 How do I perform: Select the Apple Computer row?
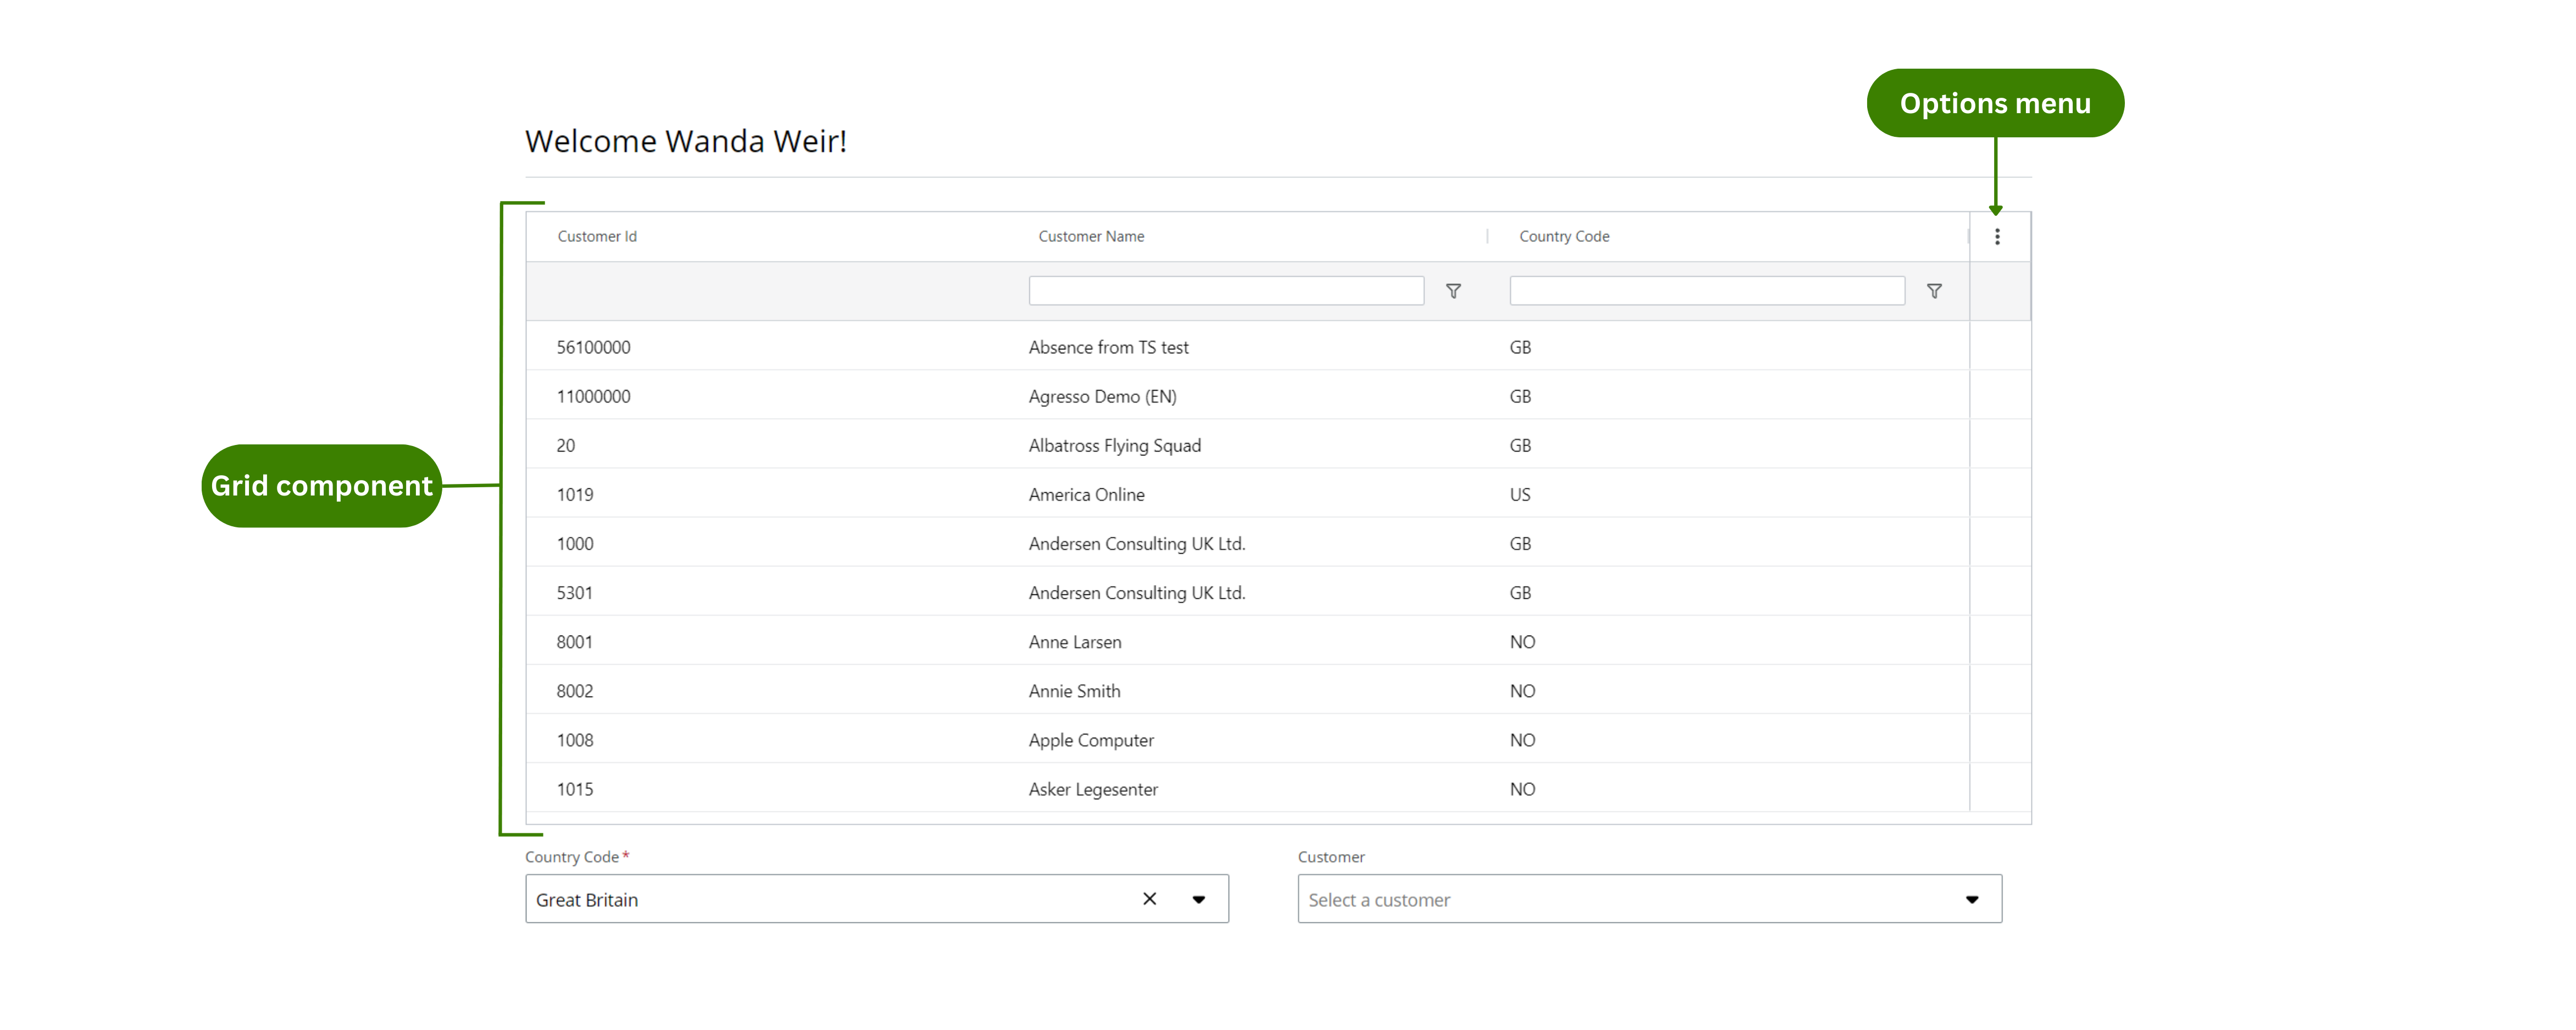1091,740
